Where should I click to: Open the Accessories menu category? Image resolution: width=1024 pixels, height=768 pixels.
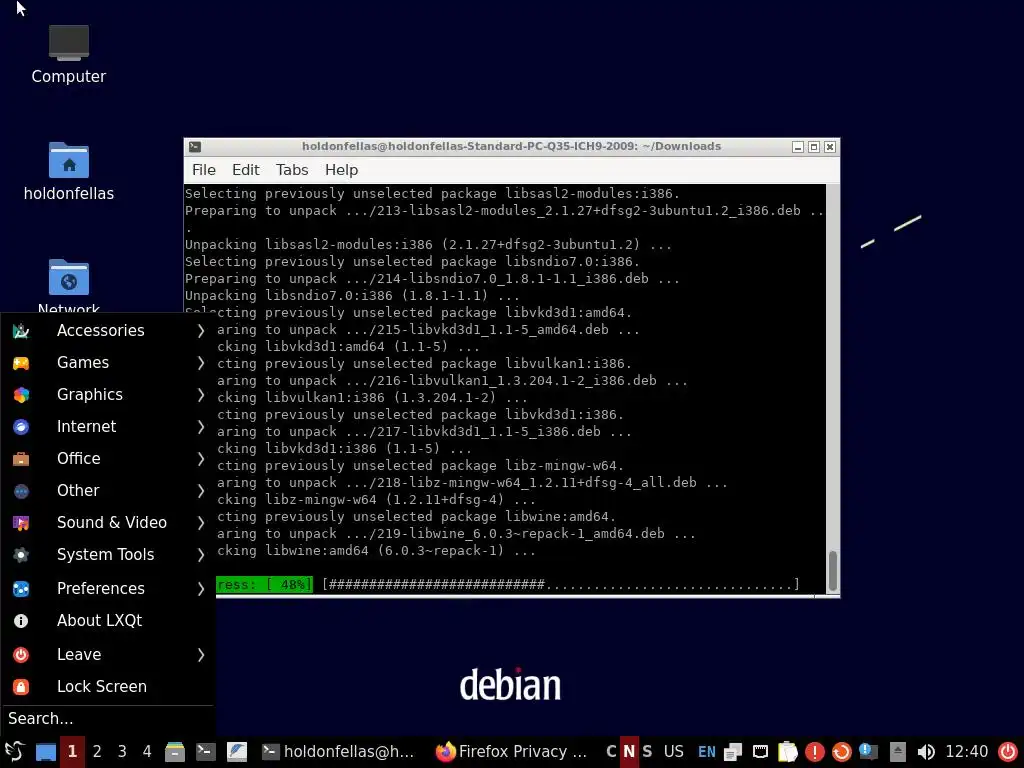click(108, 330)
